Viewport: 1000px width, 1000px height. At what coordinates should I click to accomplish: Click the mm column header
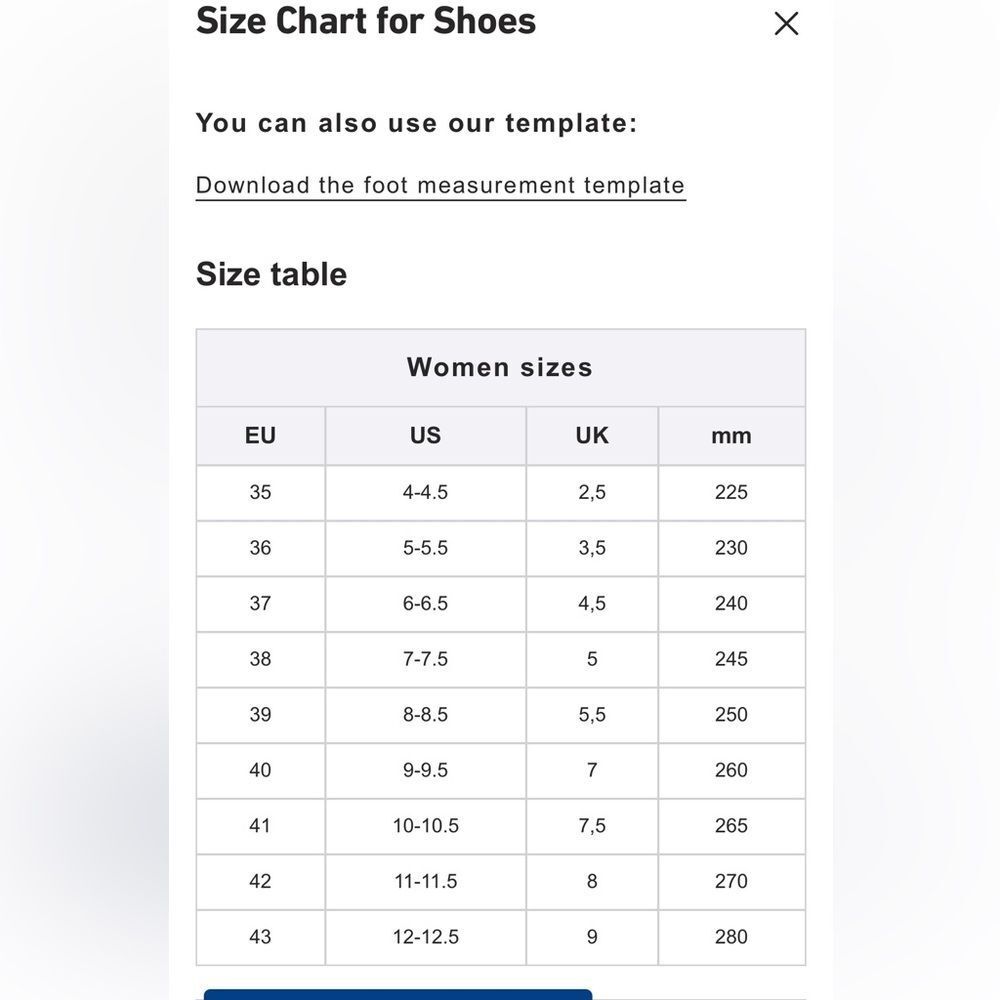732,436
